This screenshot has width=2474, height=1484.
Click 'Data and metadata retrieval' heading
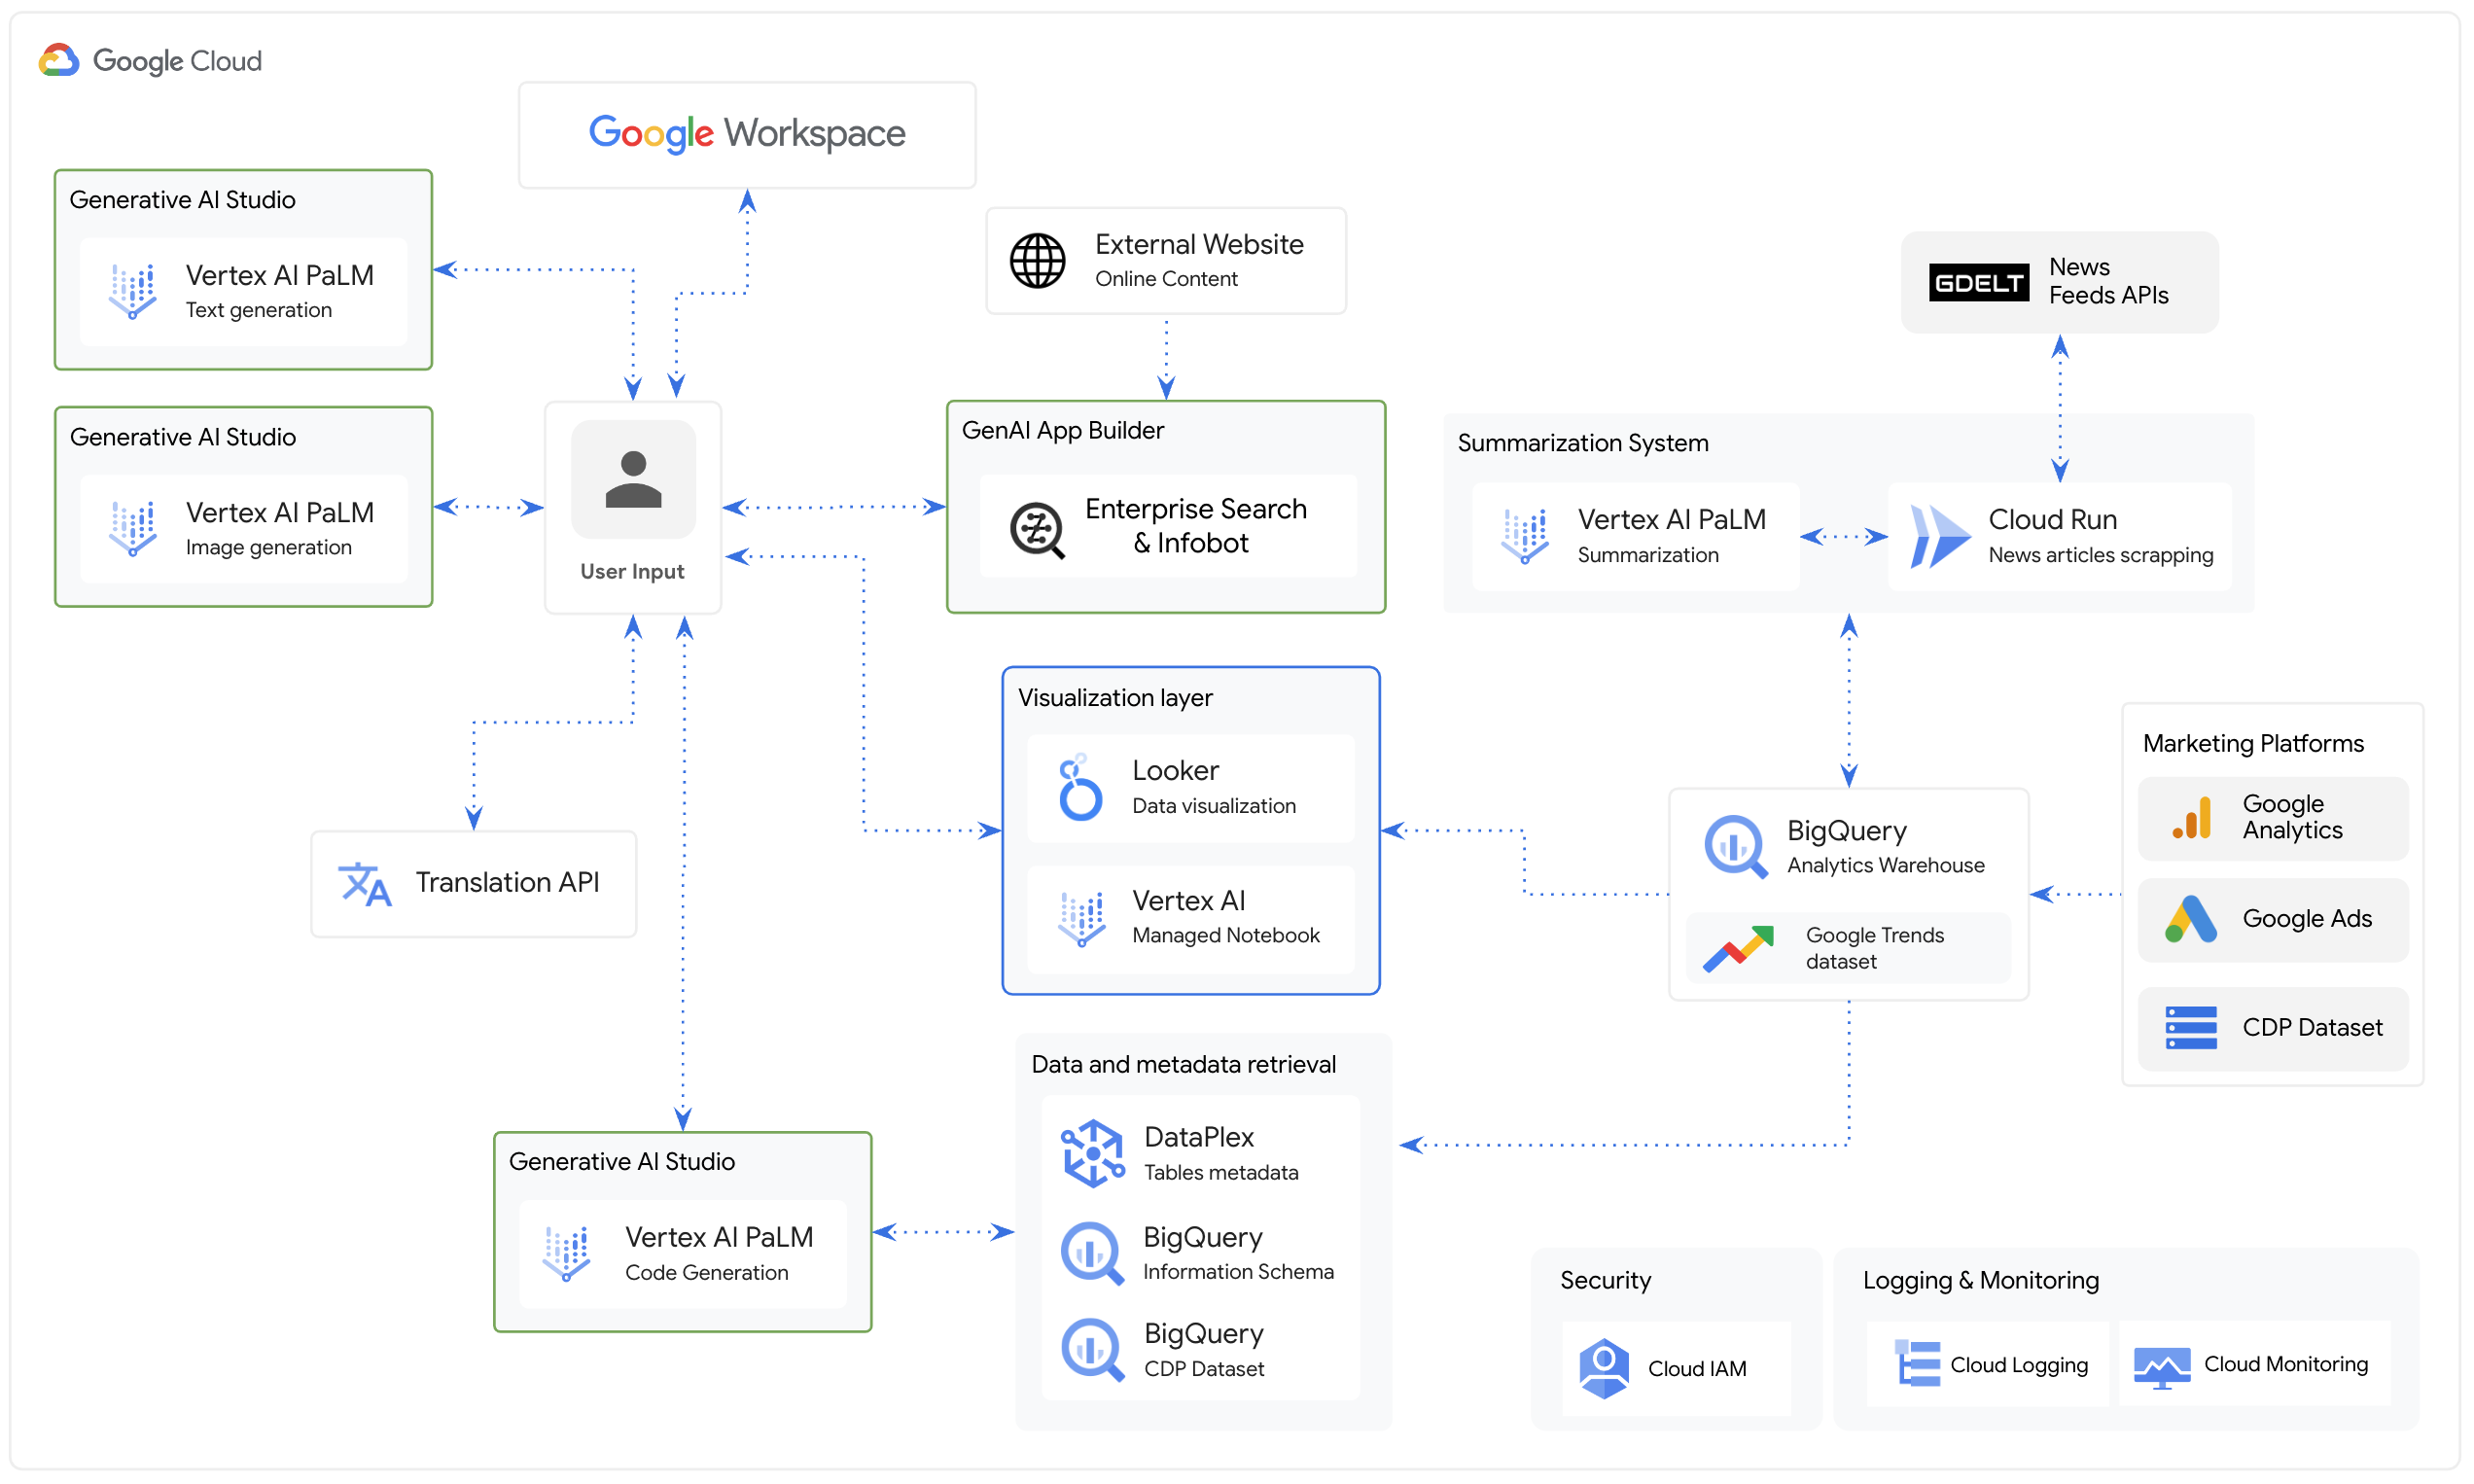pos(1184,1065)
